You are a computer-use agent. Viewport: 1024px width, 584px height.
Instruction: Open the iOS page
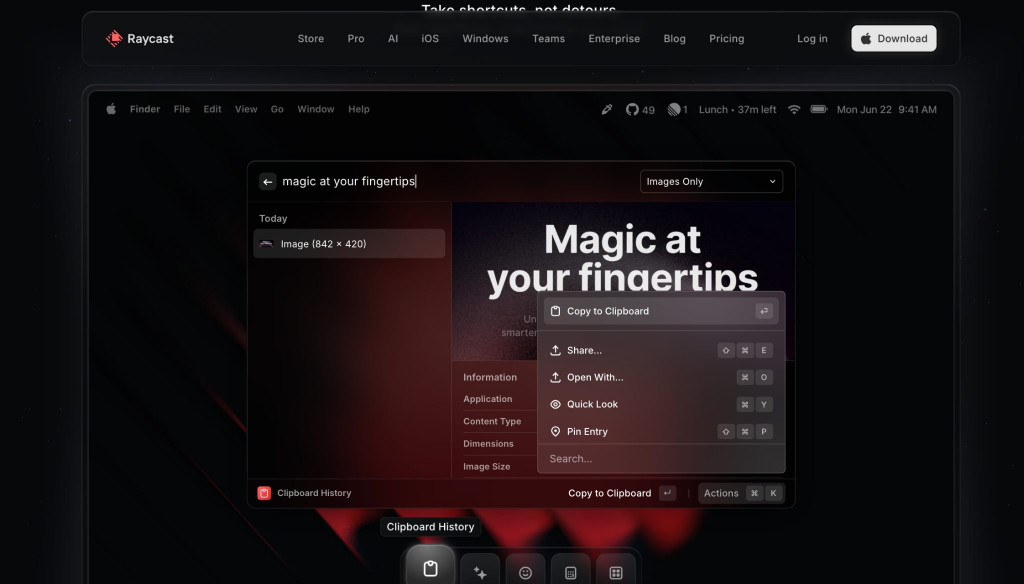pos(430,39)
